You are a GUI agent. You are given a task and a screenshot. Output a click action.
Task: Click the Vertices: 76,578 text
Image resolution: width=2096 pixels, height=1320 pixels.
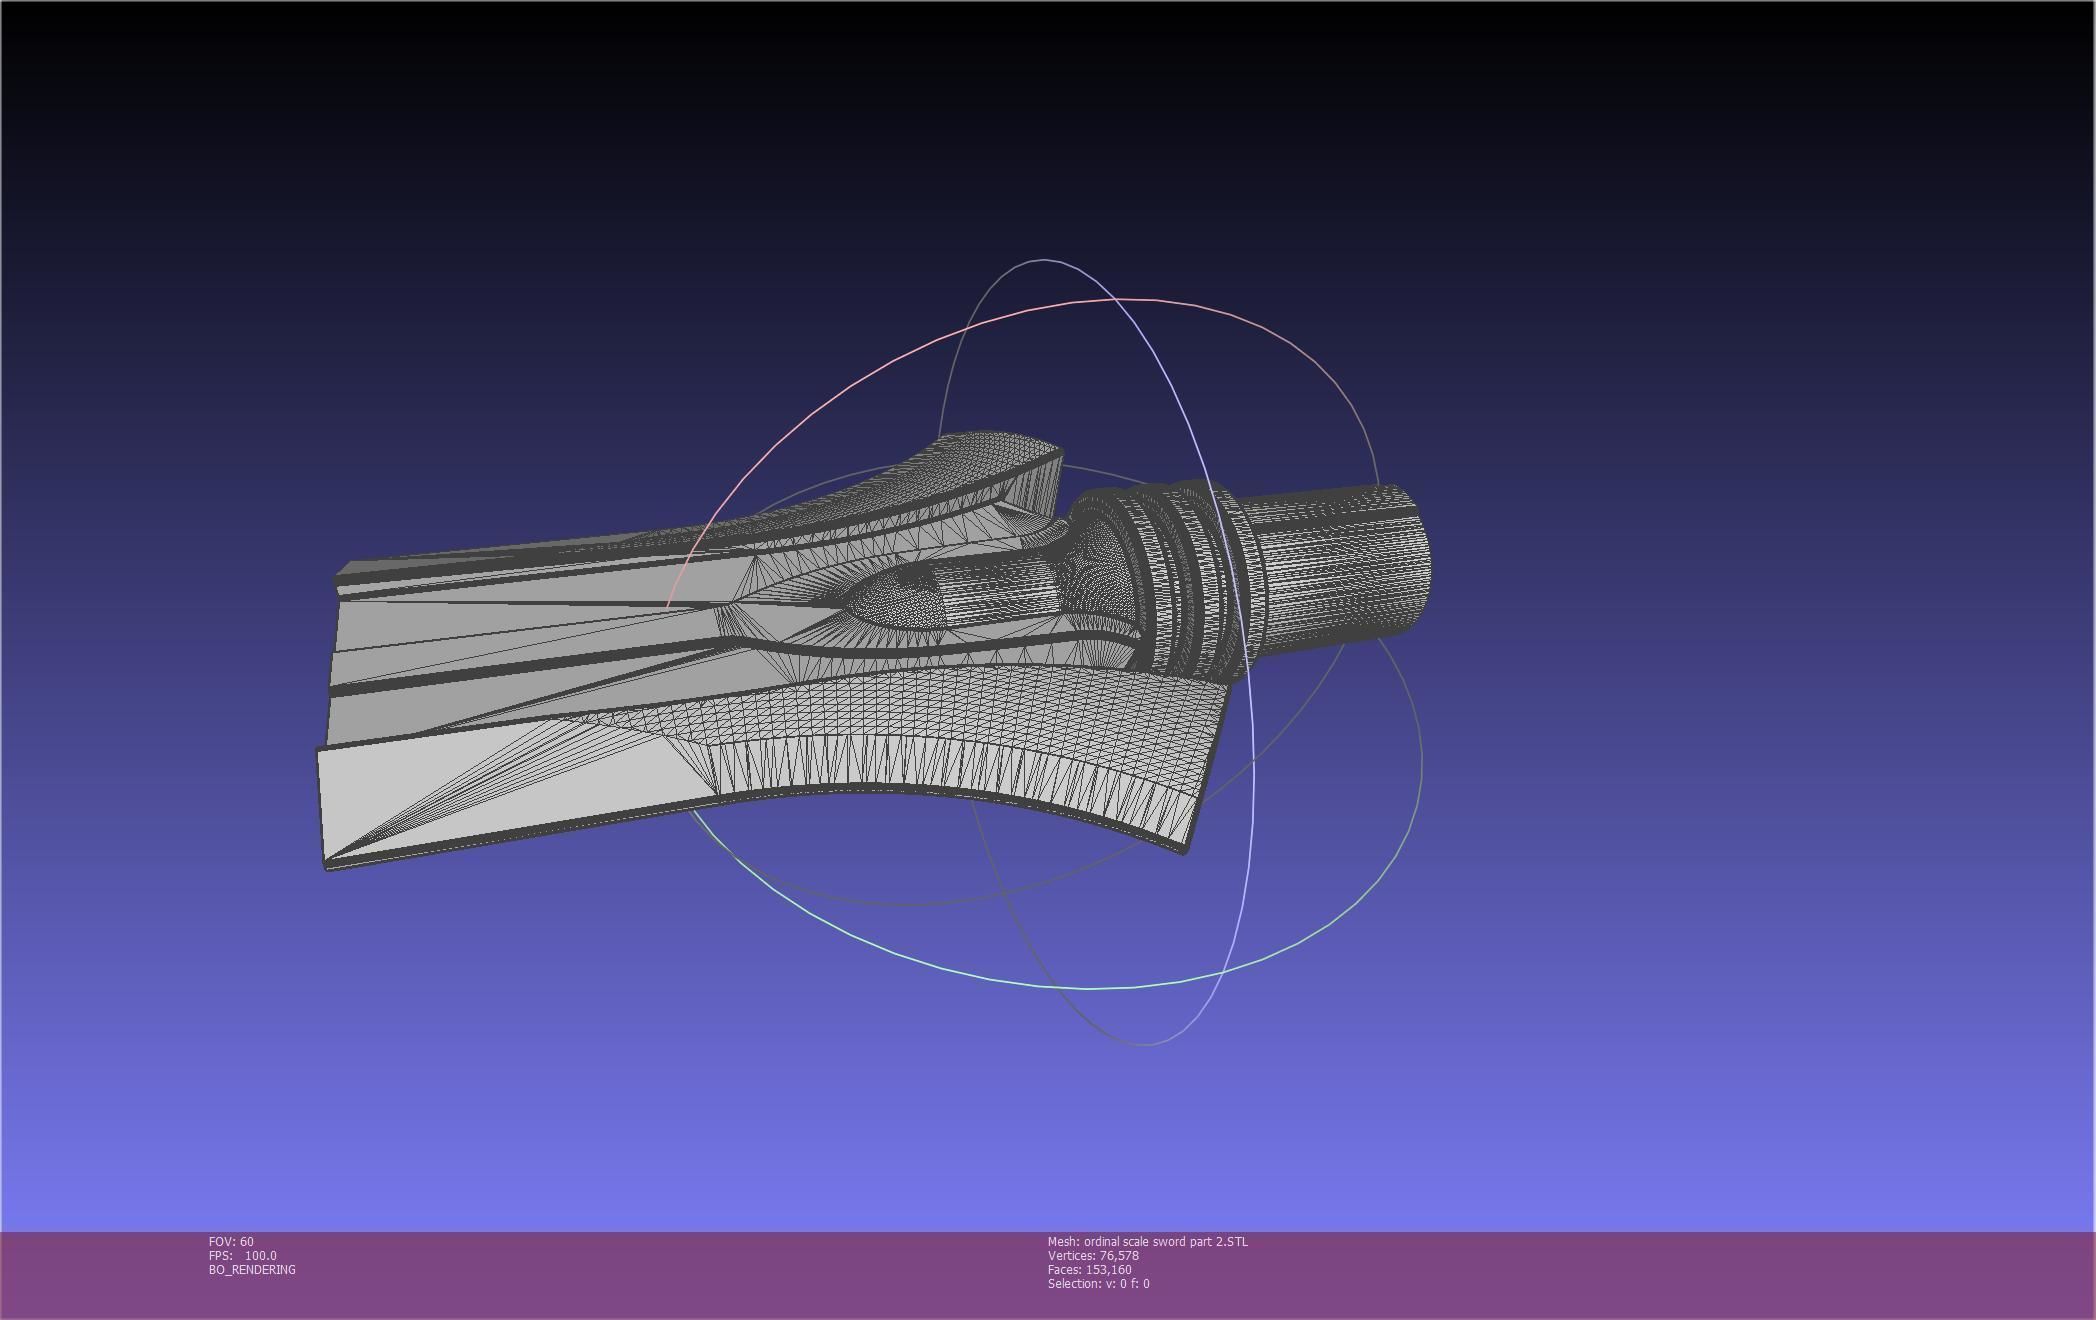pos(1093,1256)
